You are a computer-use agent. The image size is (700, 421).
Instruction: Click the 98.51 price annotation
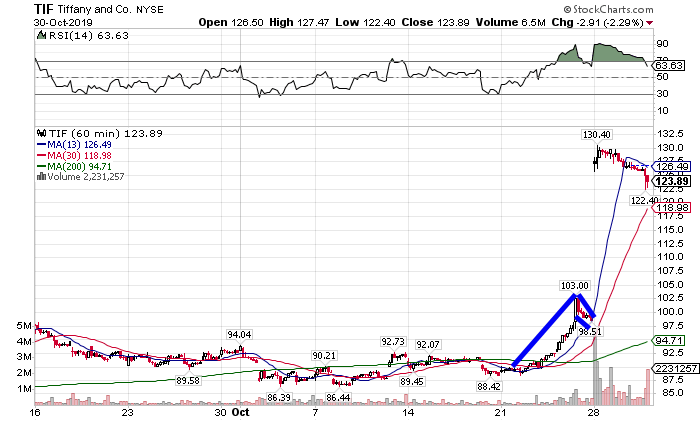pos(590,332)
